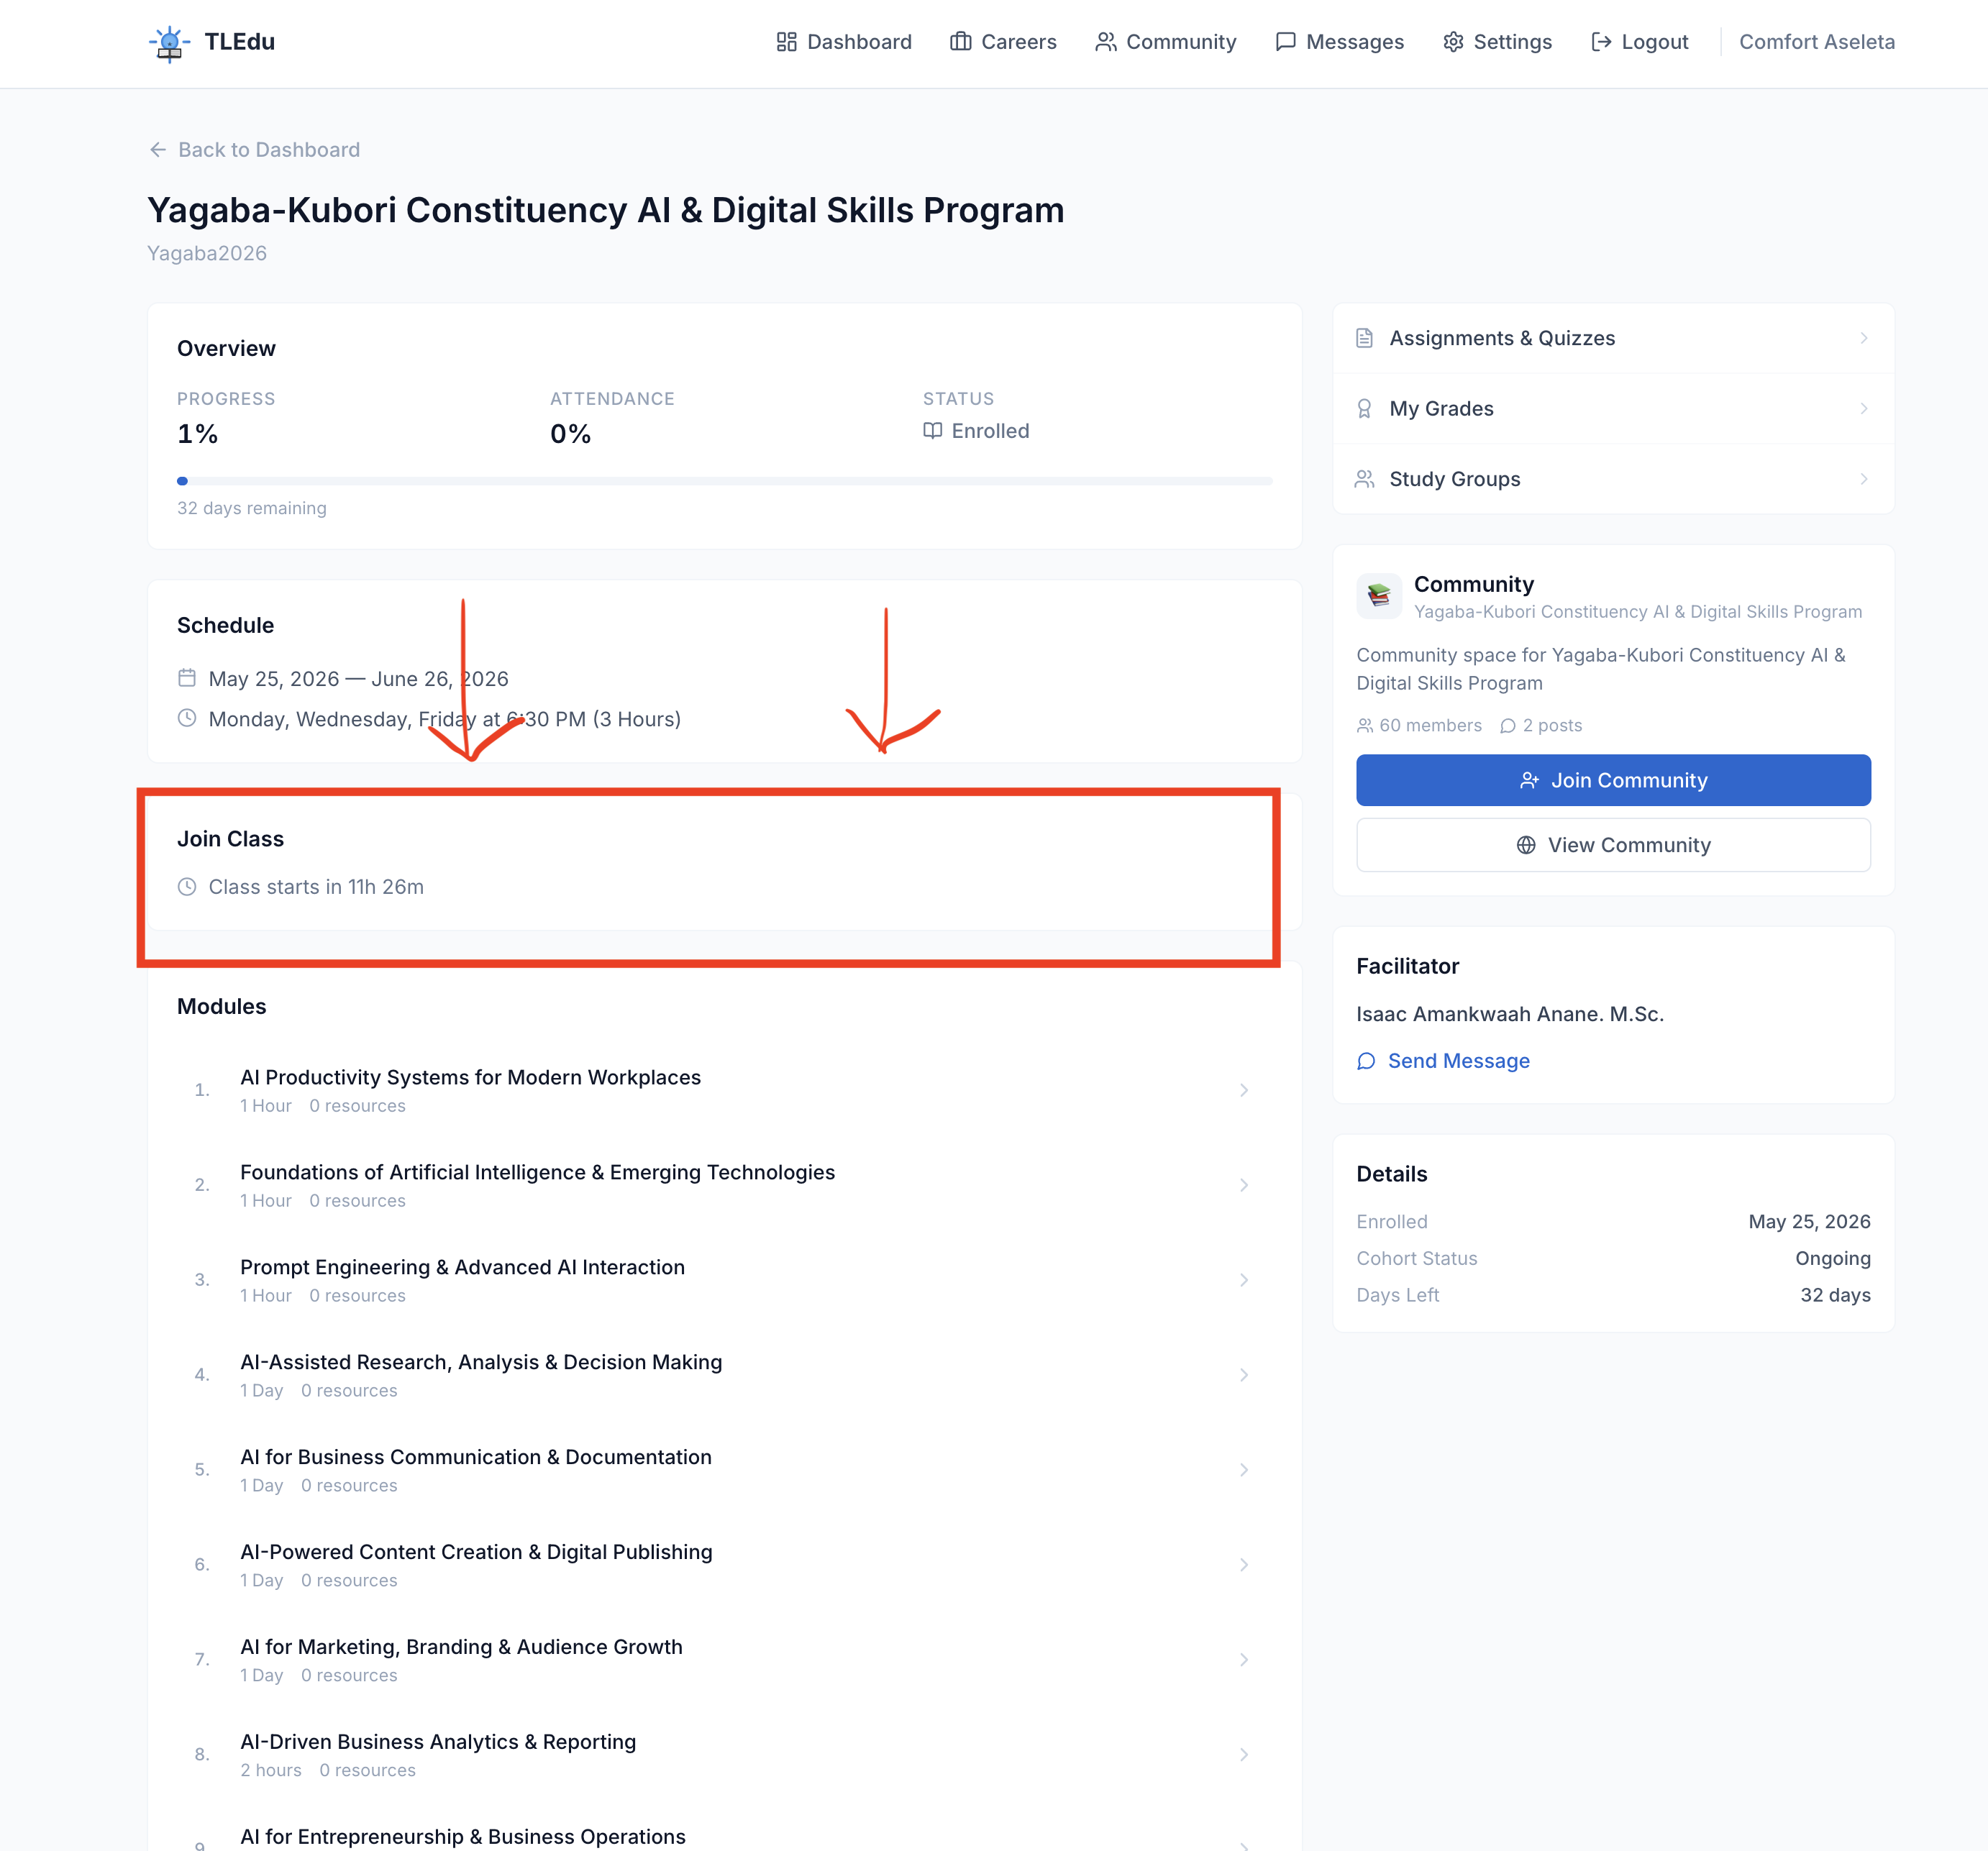Expand chevron for AI-Powered Content Creation module
This screenshot has height=1851, width=1988.
pos(1243,1565)
